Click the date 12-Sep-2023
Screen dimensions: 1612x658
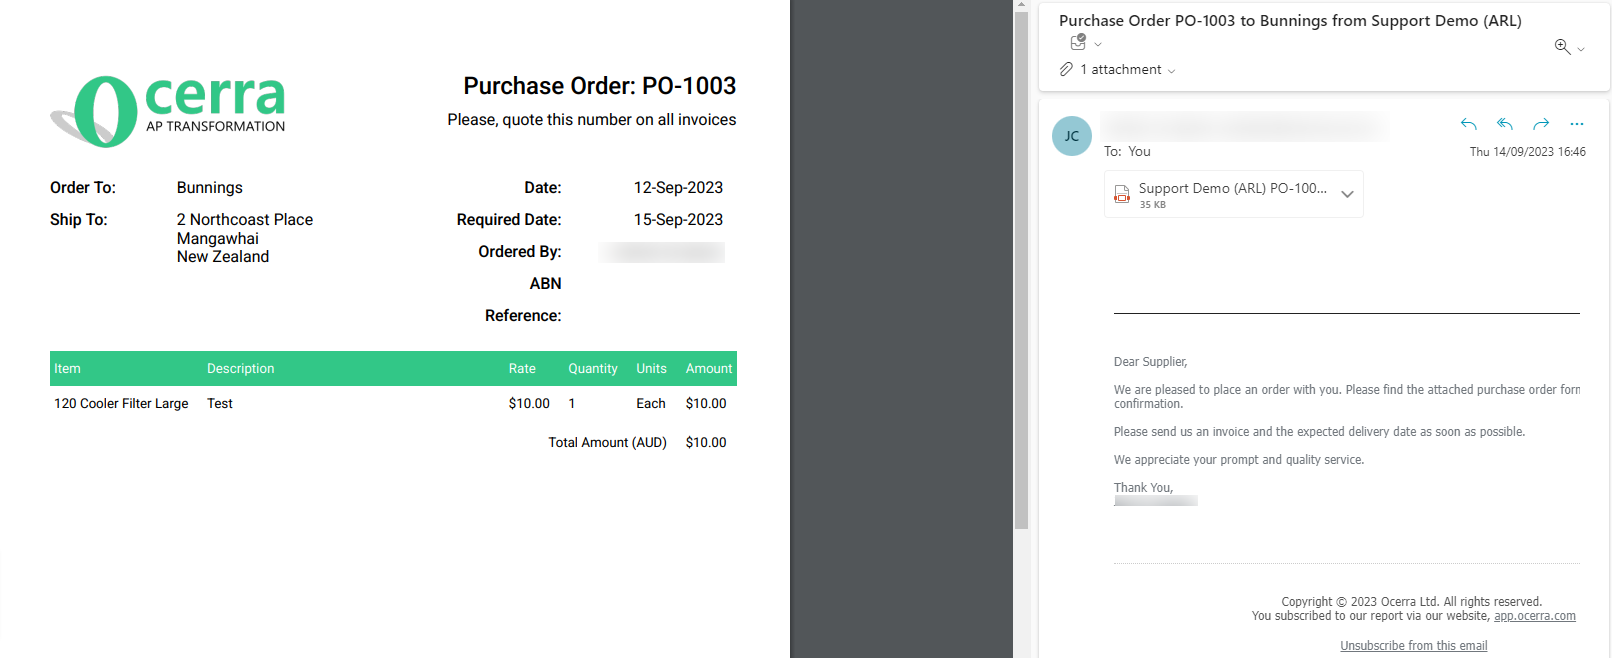[678, 188]
